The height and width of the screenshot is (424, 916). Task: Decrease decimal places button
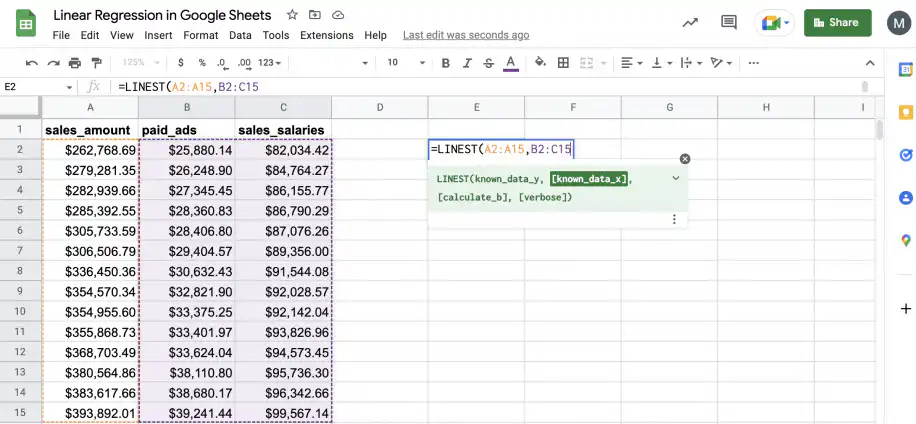point(222,62)
